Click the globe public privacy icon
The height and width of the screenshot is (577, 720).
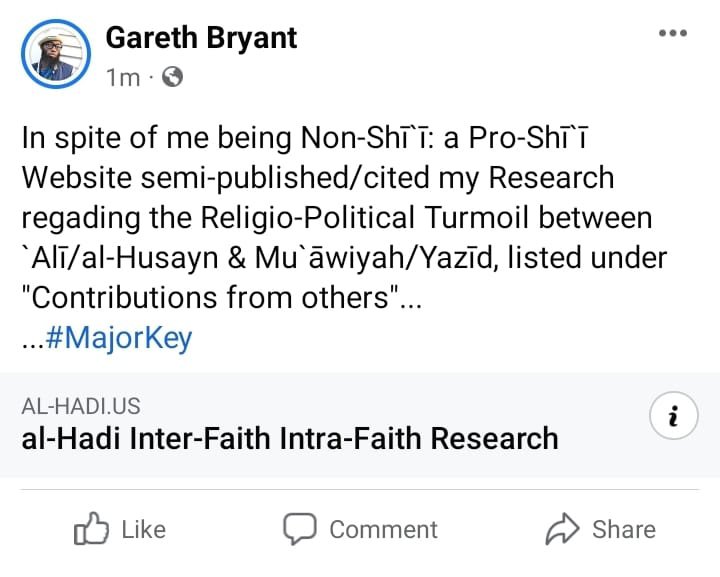(172, 77)
